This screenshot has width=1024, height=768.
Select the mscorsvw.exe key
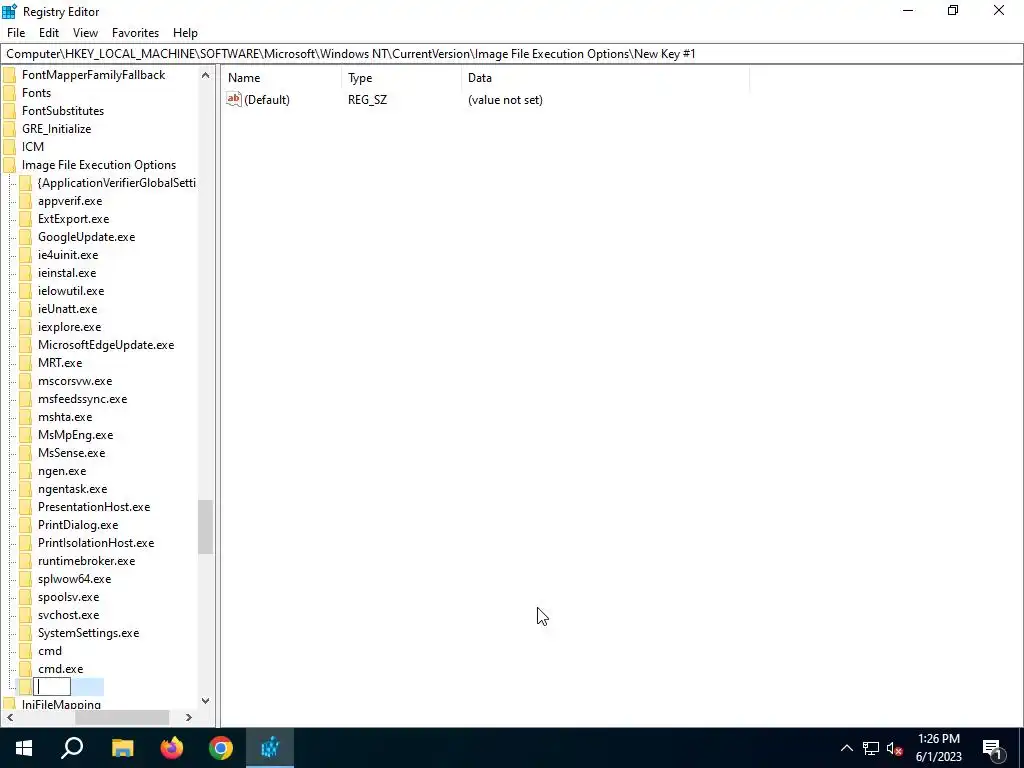(74, 381)
